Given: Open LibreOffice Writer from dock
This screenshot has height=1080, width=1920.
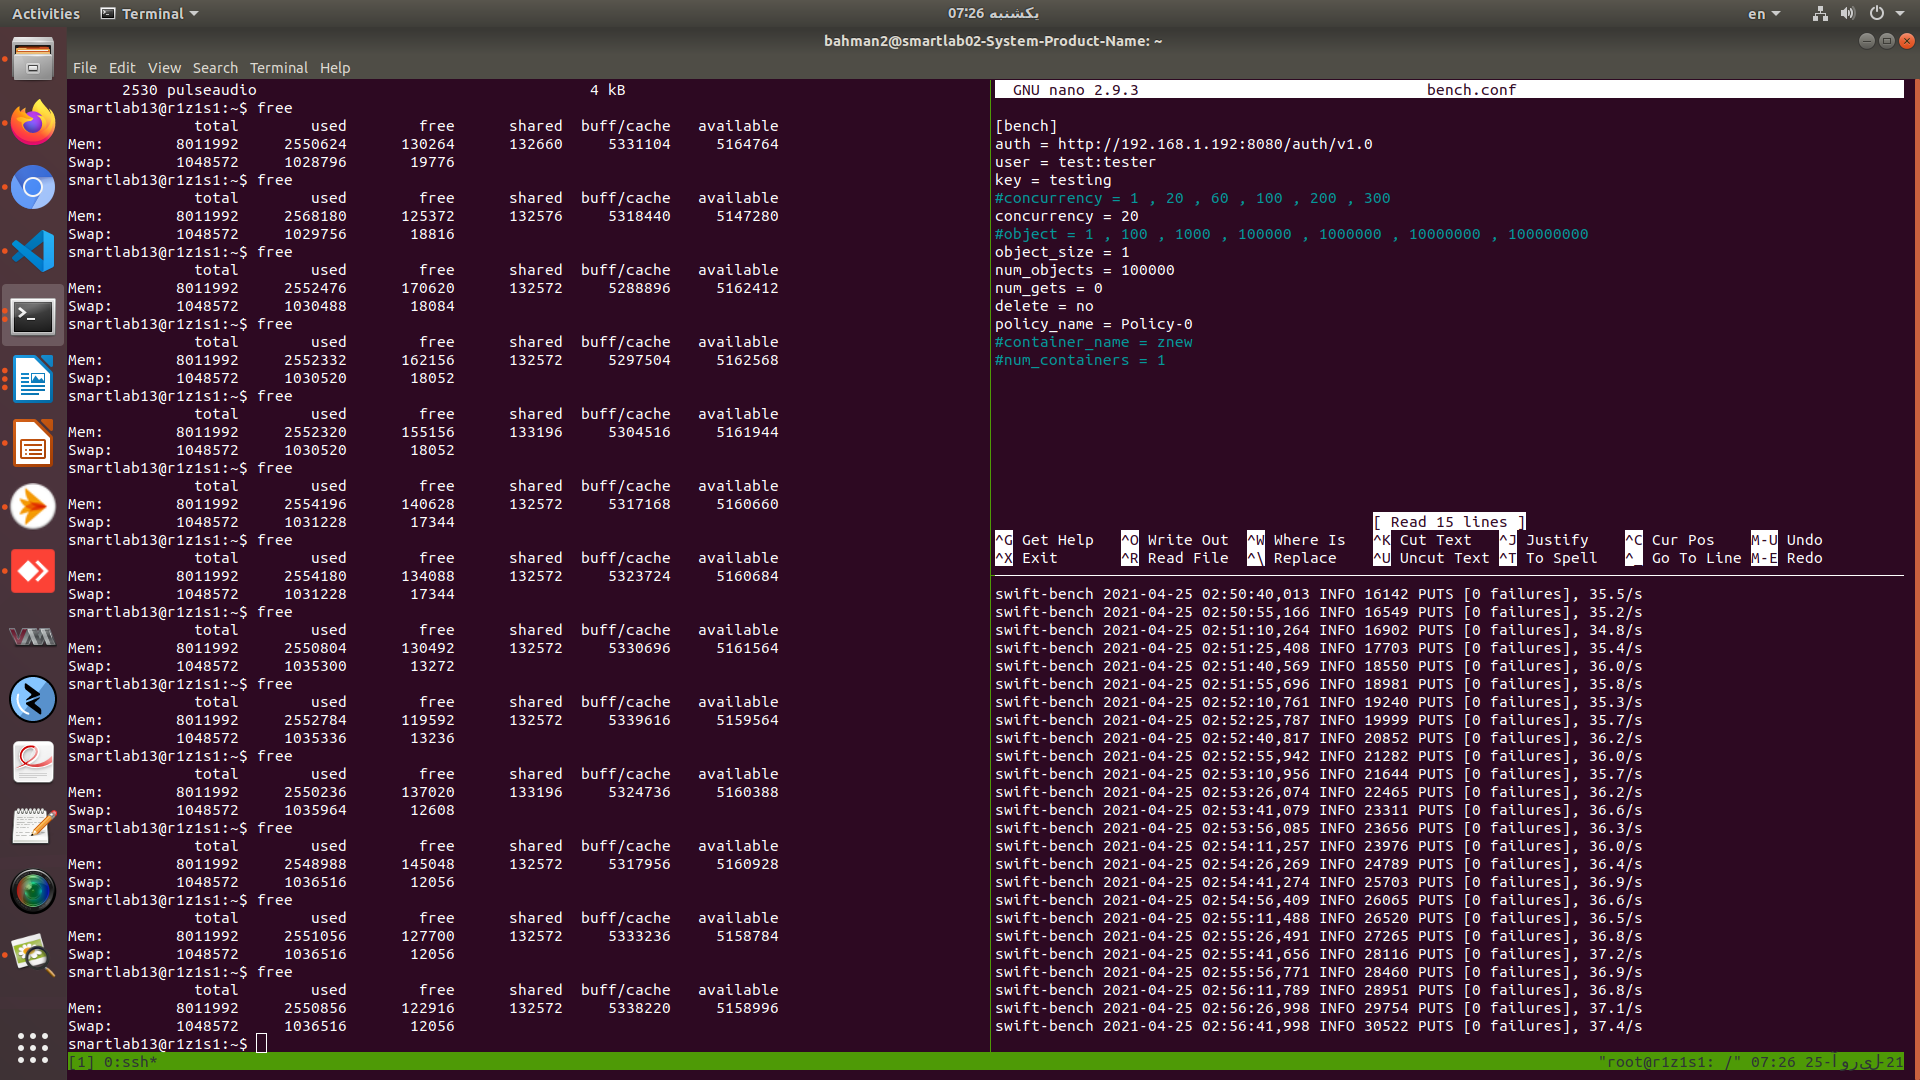Looking at the screenshot, I should [33, 380].
